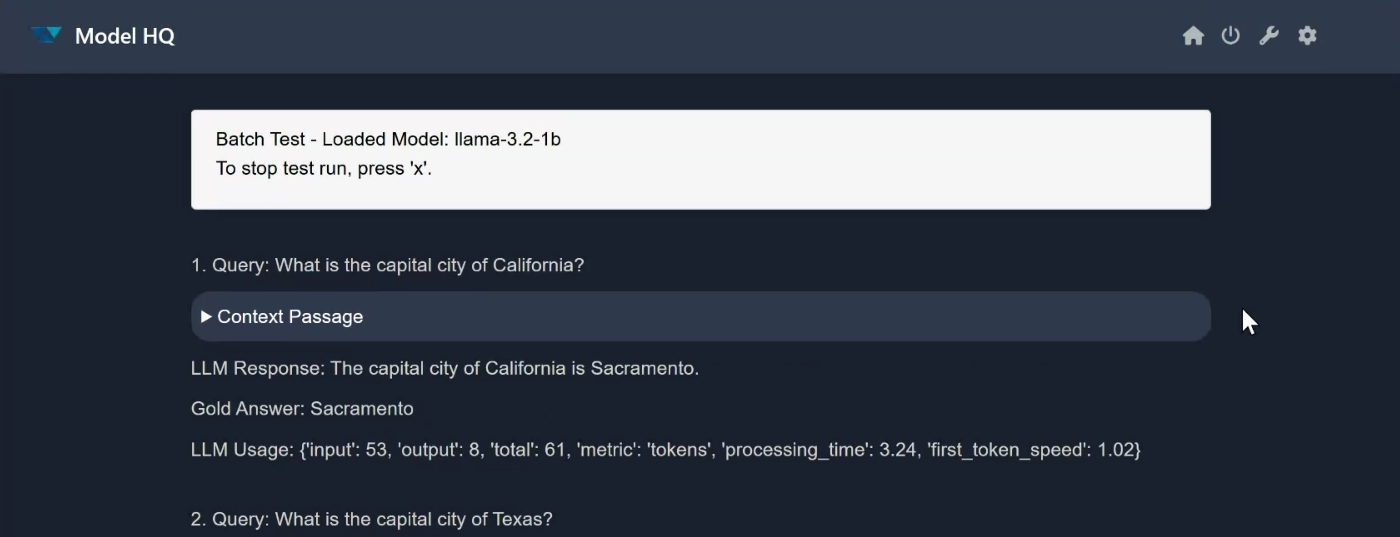Click the "To stop test run" instruction

[323, 168]
